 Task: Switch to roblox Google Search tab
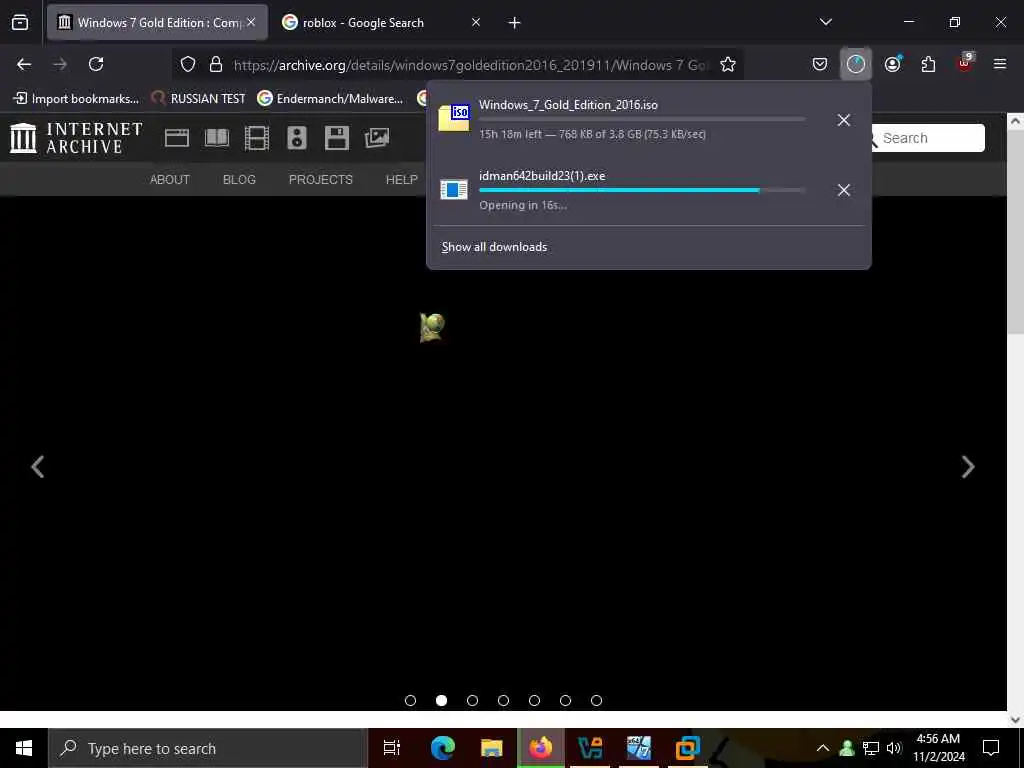point(363,23)
